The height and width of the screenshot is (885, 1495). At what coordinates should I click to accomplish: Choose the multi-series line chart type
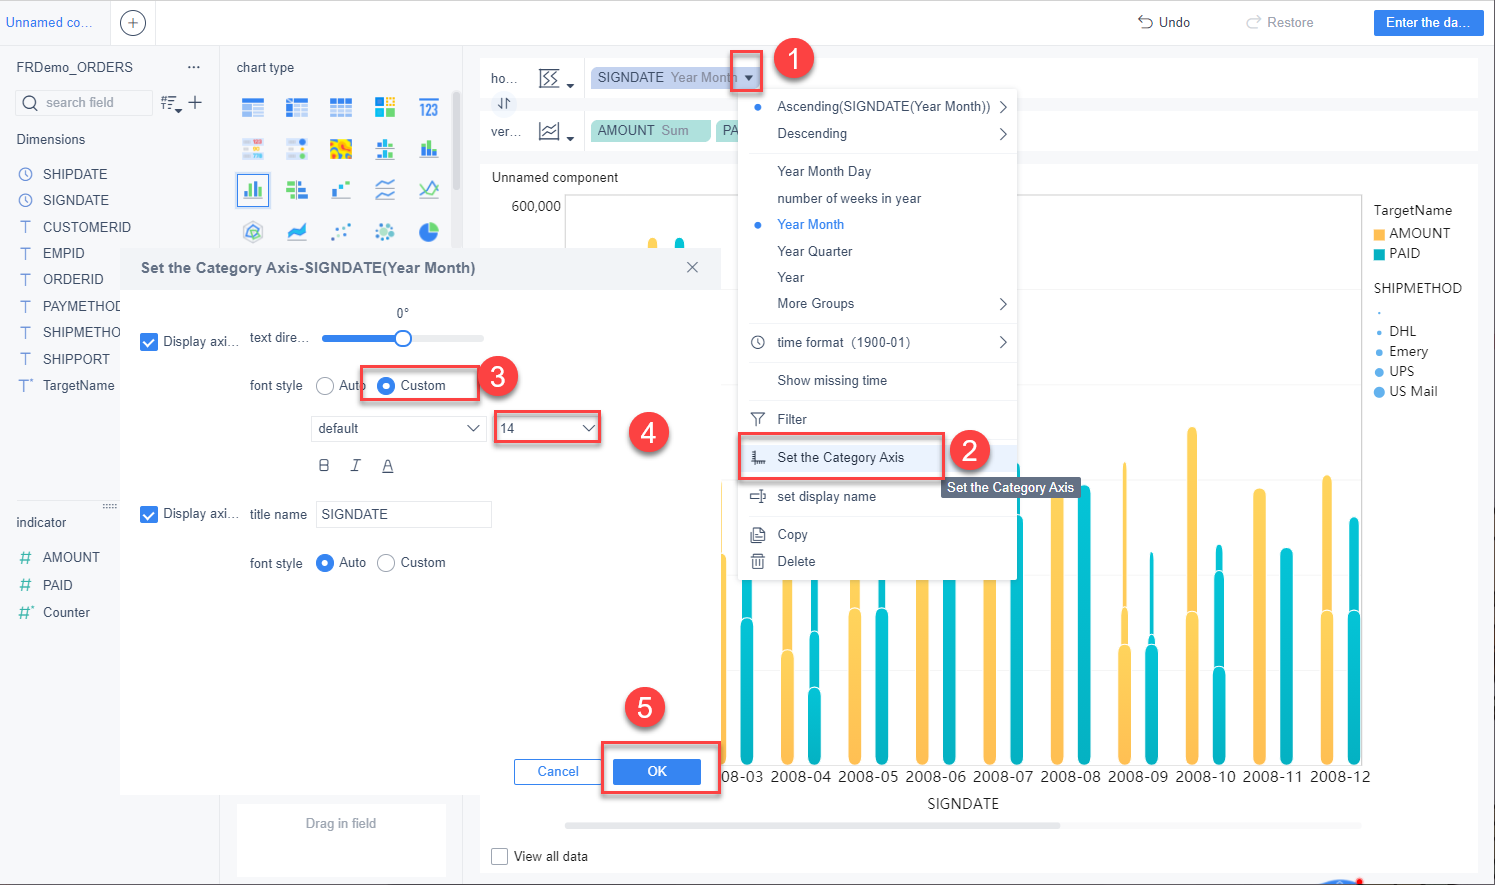[429, 189]
